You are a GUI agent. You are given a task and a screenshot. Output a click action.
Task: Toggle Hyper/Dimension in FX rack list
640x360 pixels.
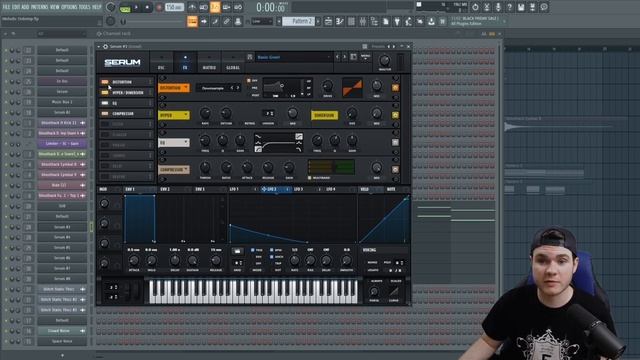pos(105,93)
